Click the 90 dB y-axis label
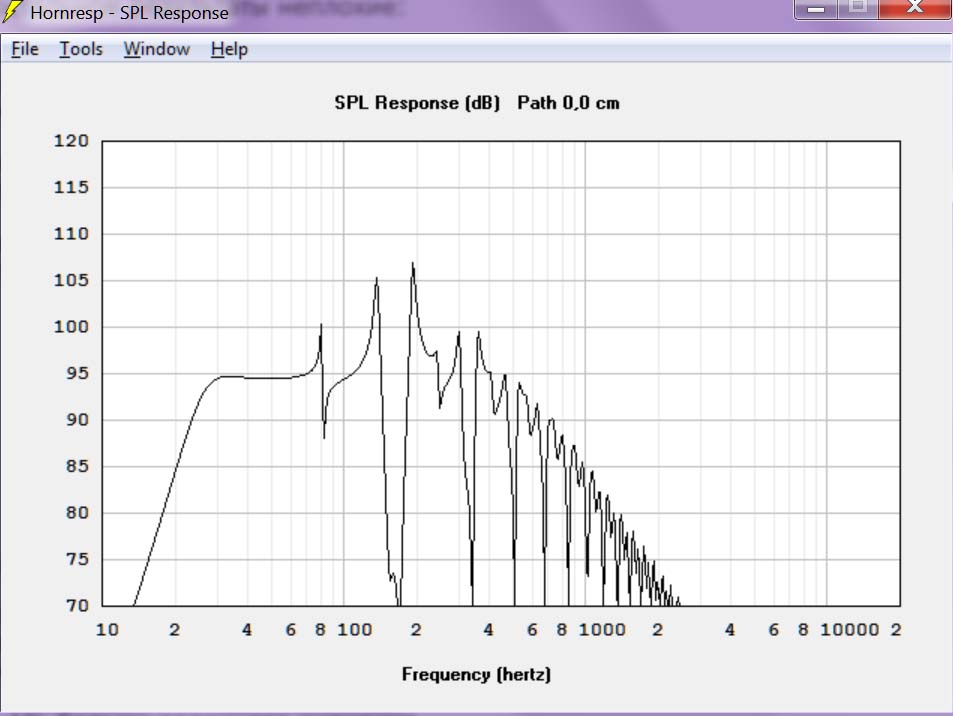This screenshot has height=716, width=953. (77, 419)
